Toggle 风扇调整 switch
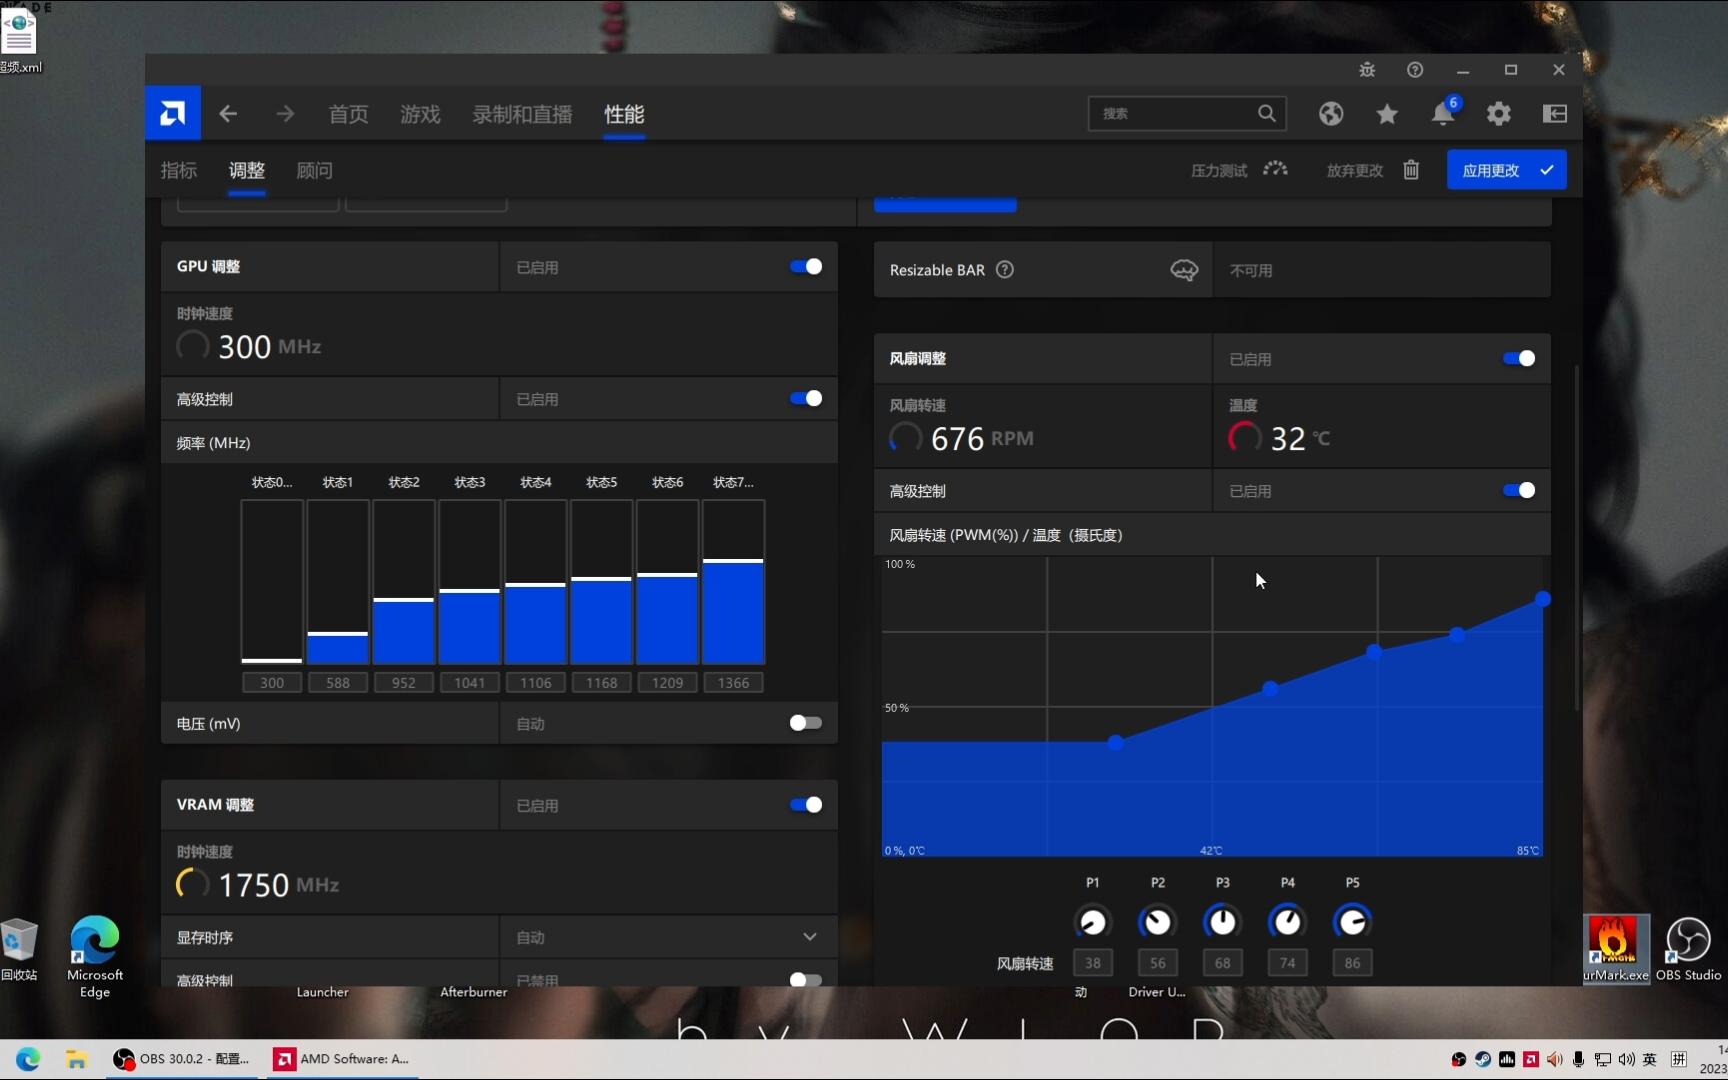 point(1519,358)
